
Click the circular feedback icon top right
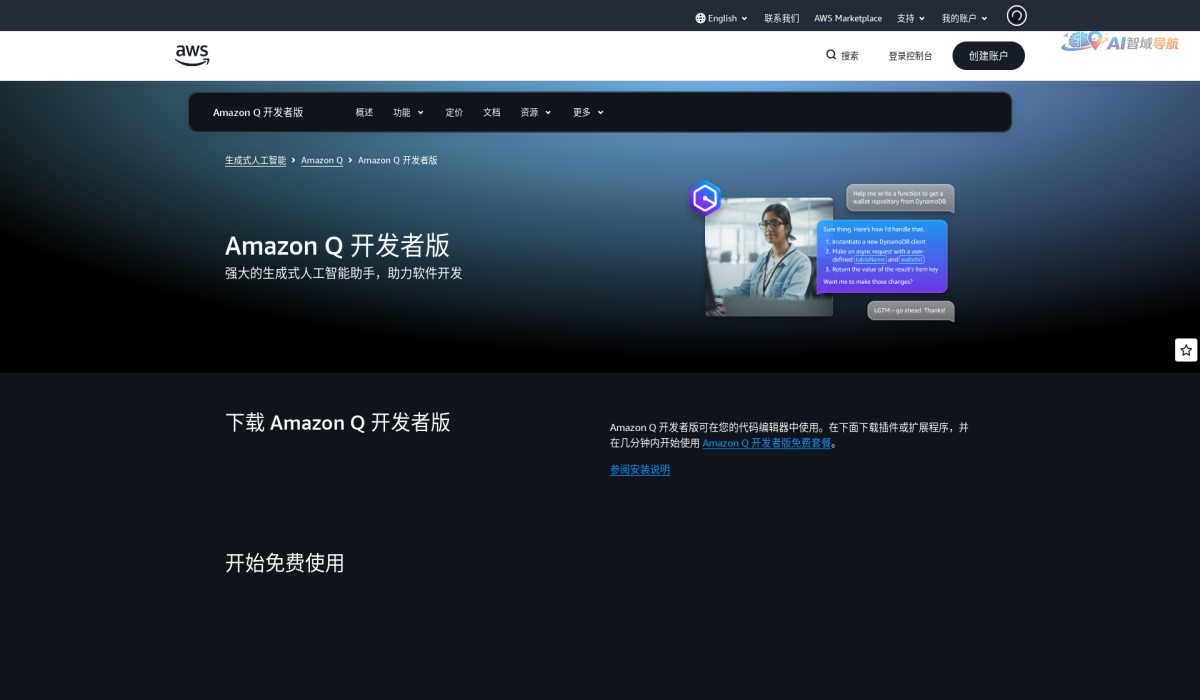coord(1016,16)
